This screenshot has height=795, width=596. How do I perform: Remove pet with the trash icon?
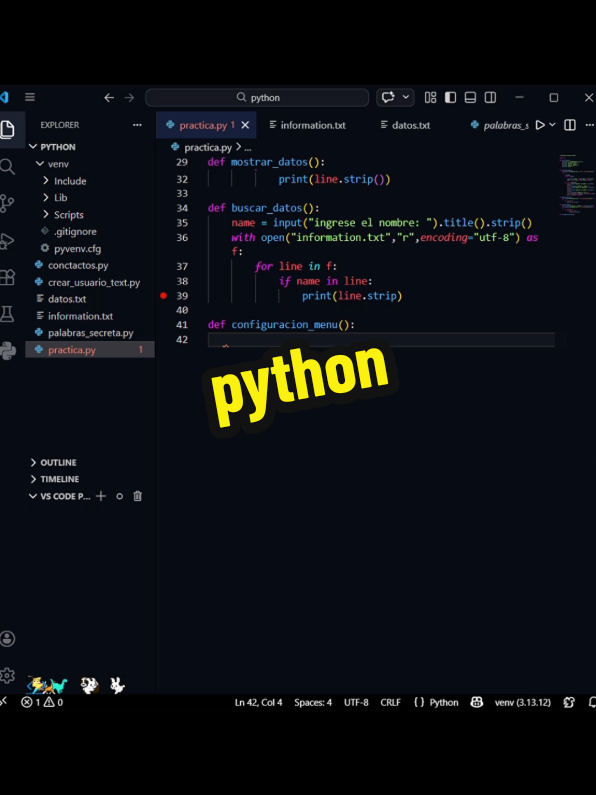(x=137, y=496)
